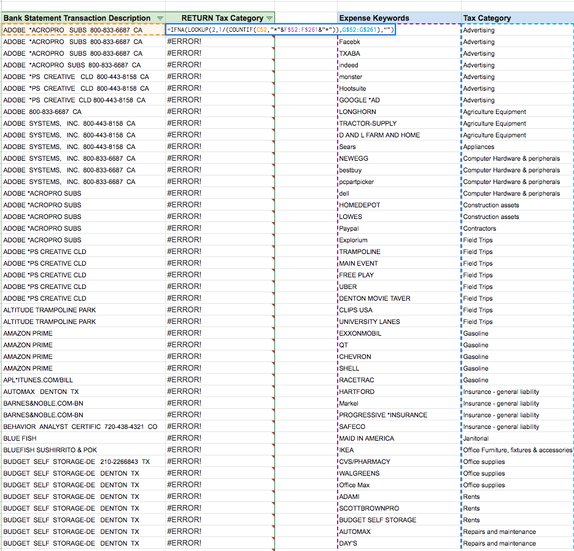Click the #ERROR! cell beside ADOBE 800-833-6687 CA
The height and width of the screenshot is (551, 574).
coord(220,112)
